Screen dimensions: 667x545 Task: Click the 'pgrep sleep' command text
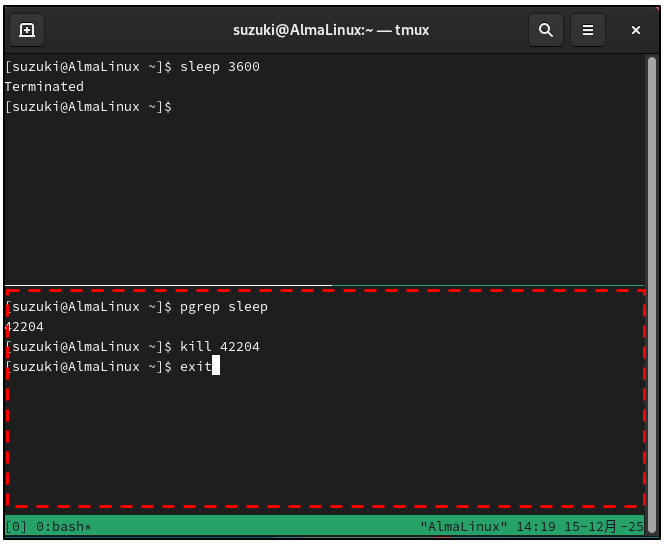[224, 307]
